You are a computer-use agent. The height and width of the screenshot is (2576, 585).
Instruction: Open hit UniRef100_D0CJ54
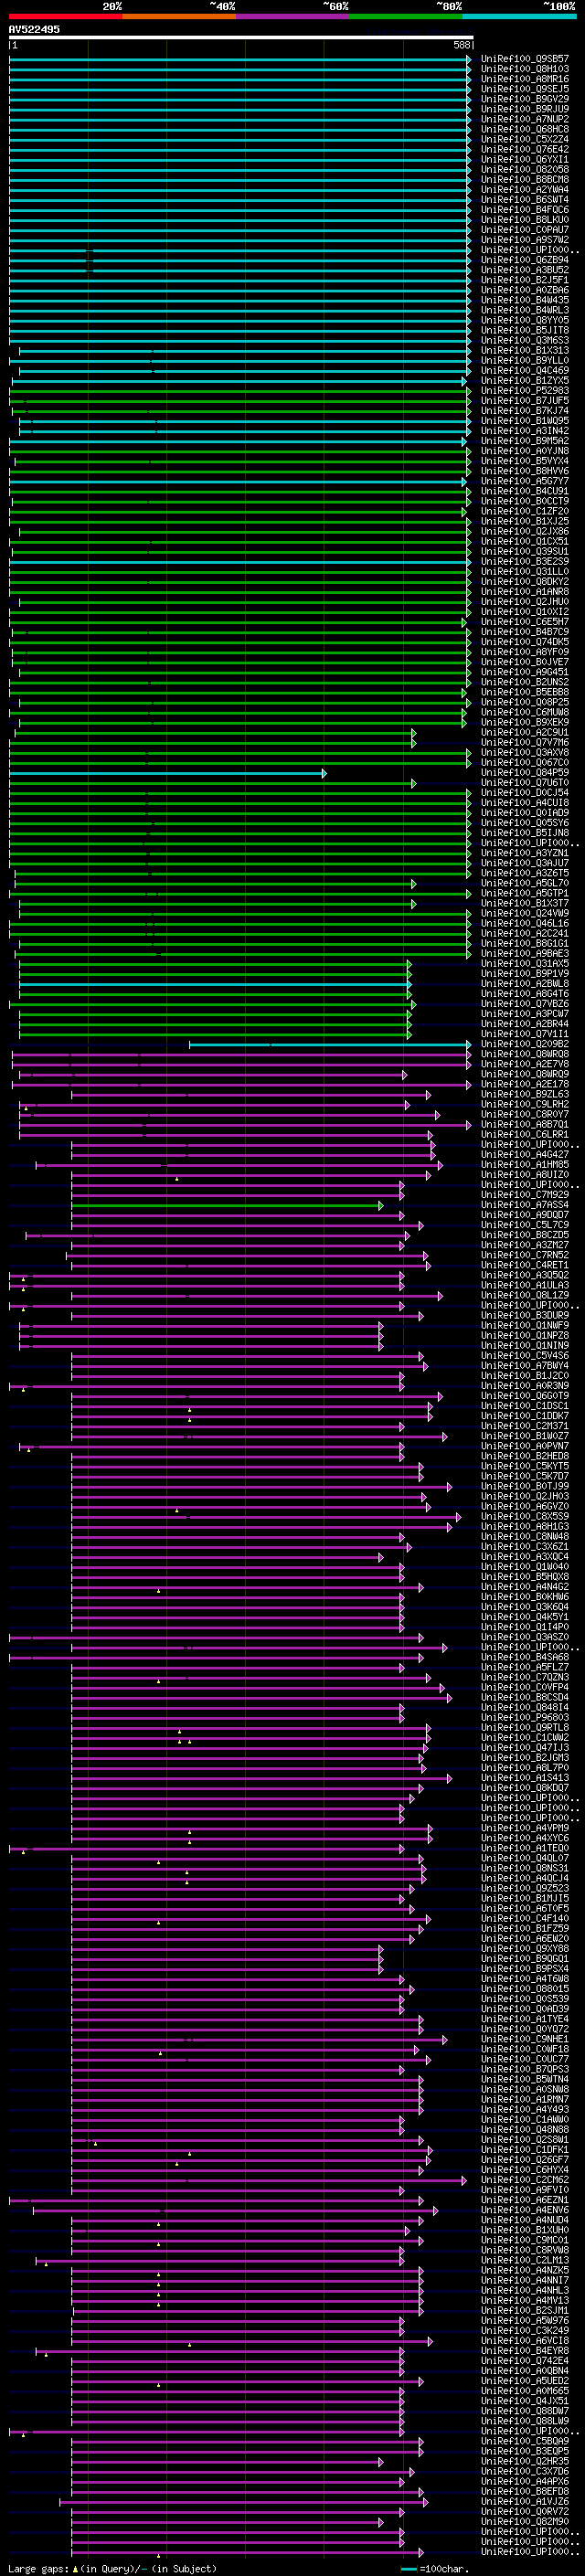(x=525, y=792)
